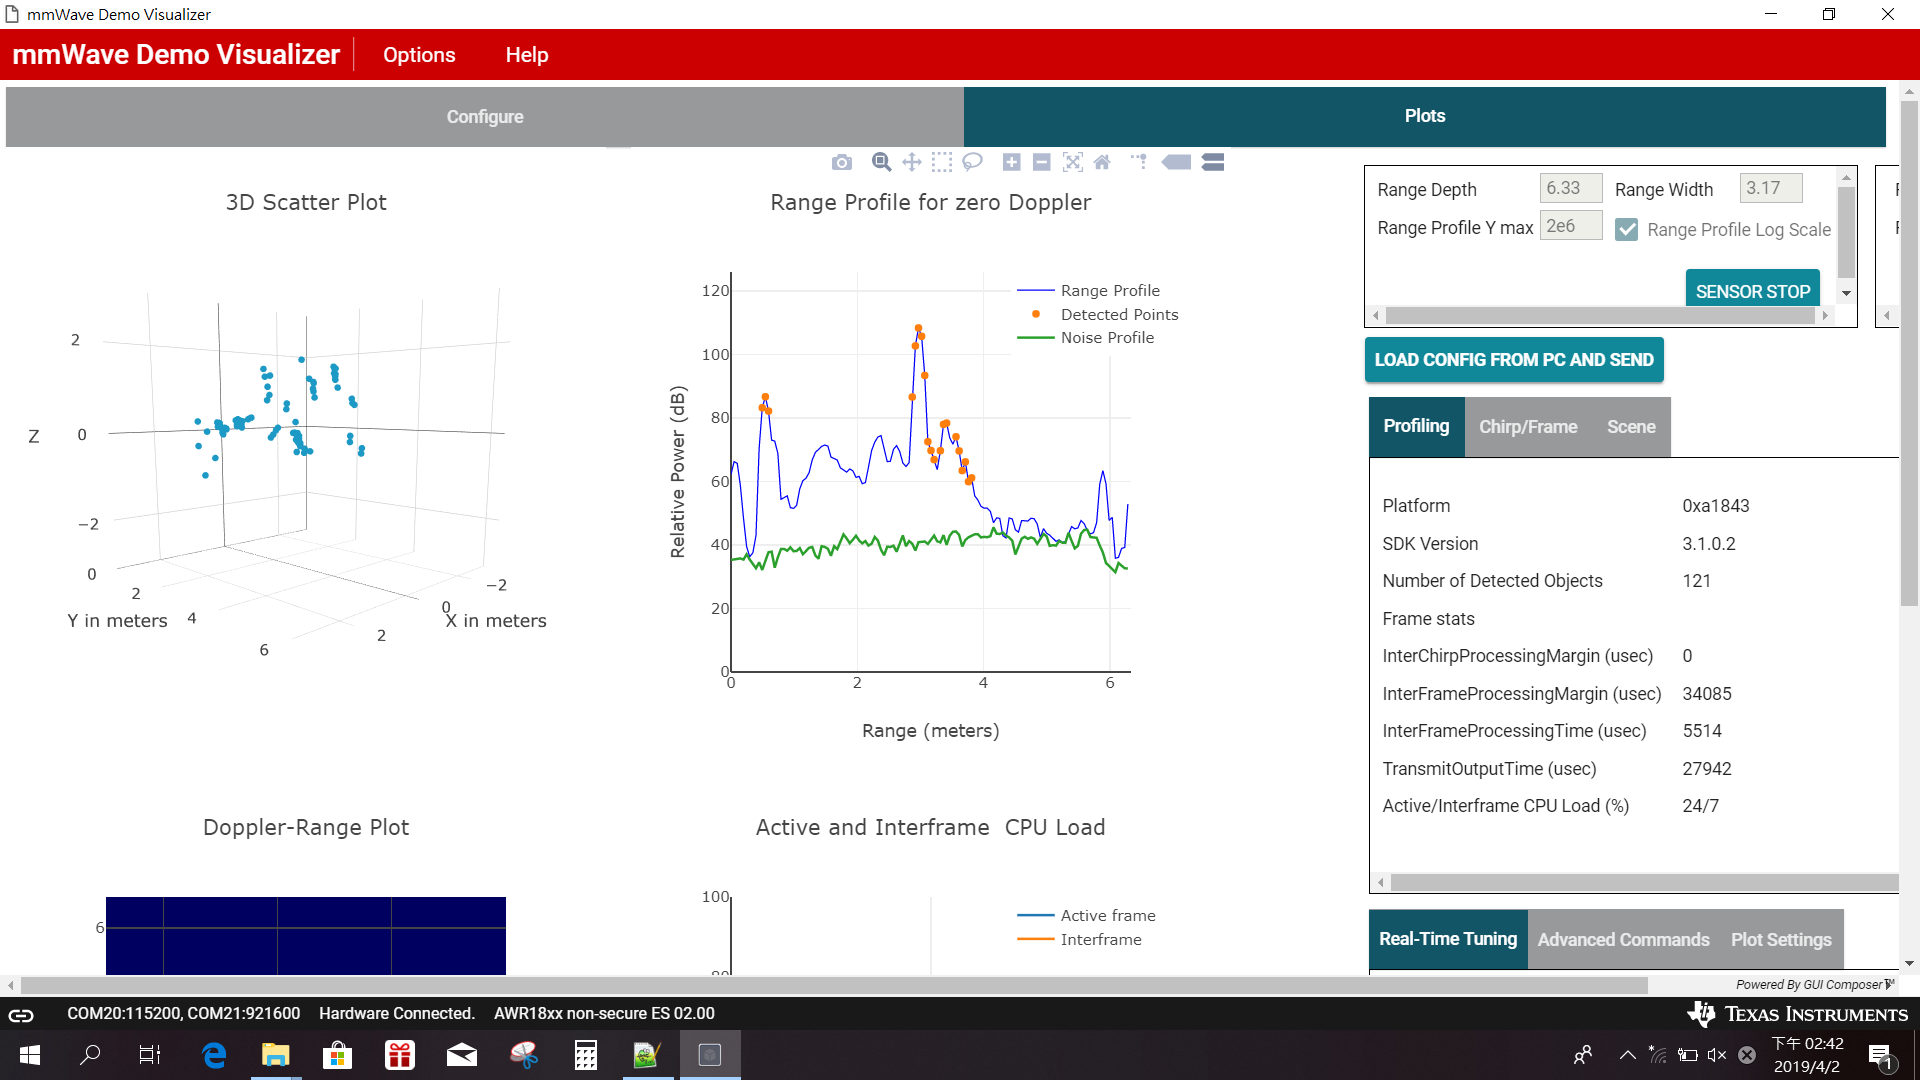Open Microsoft Store from taskbar

338,1055
